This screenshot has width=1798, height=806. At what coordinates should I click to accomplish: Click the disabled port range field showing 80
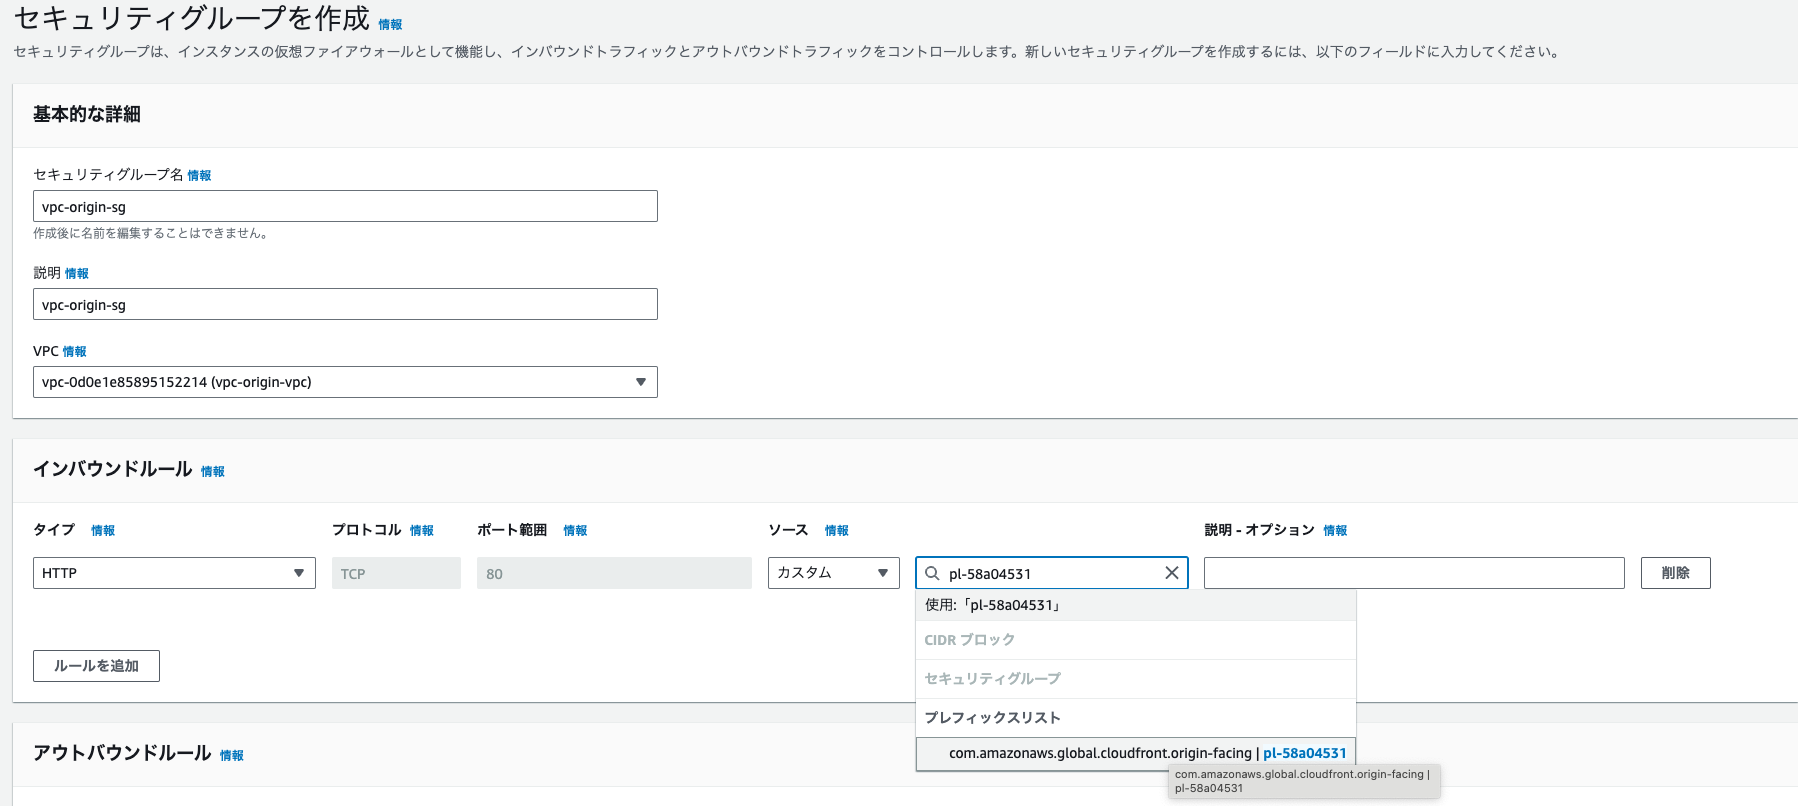coord(614,573)
